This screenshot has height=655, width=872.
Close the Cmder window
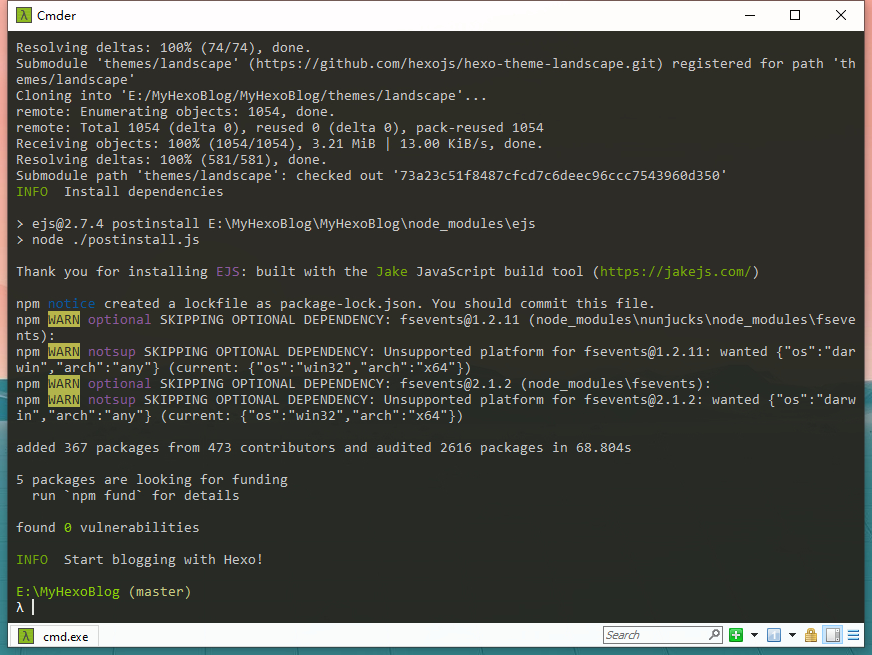point(841,15)
